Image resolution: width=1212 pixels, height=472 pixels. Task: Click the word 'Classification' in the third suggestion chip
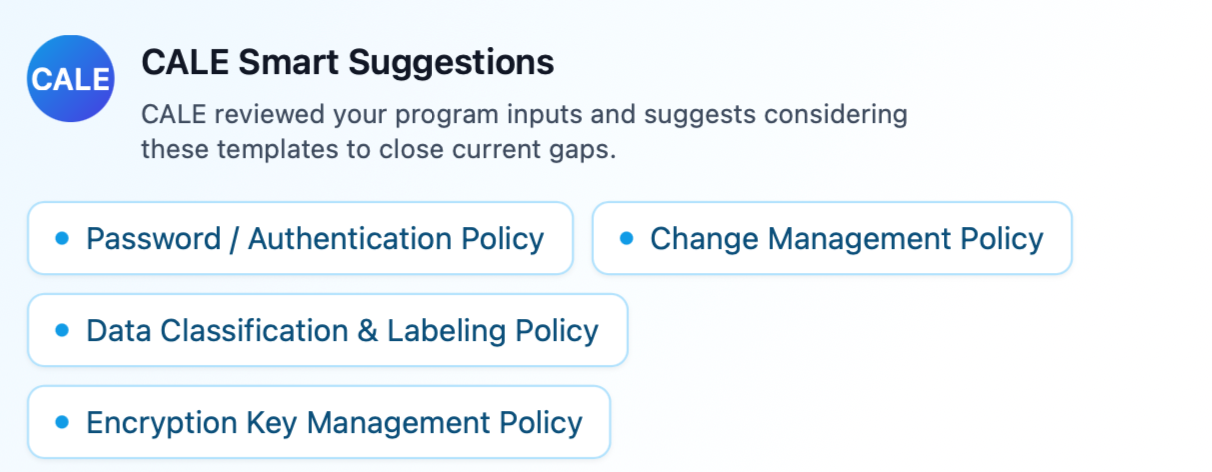254,331
